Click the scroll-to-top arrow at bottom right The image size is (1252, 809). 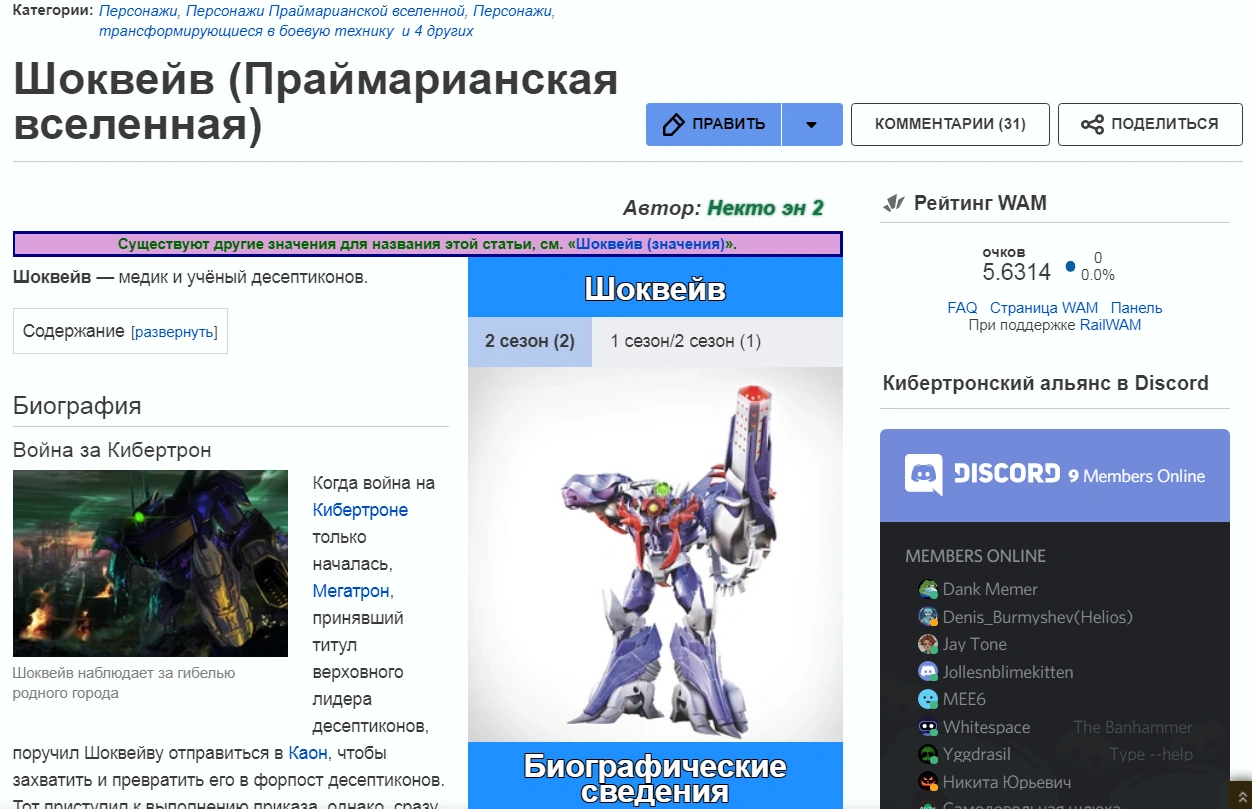click(1240, 796)
